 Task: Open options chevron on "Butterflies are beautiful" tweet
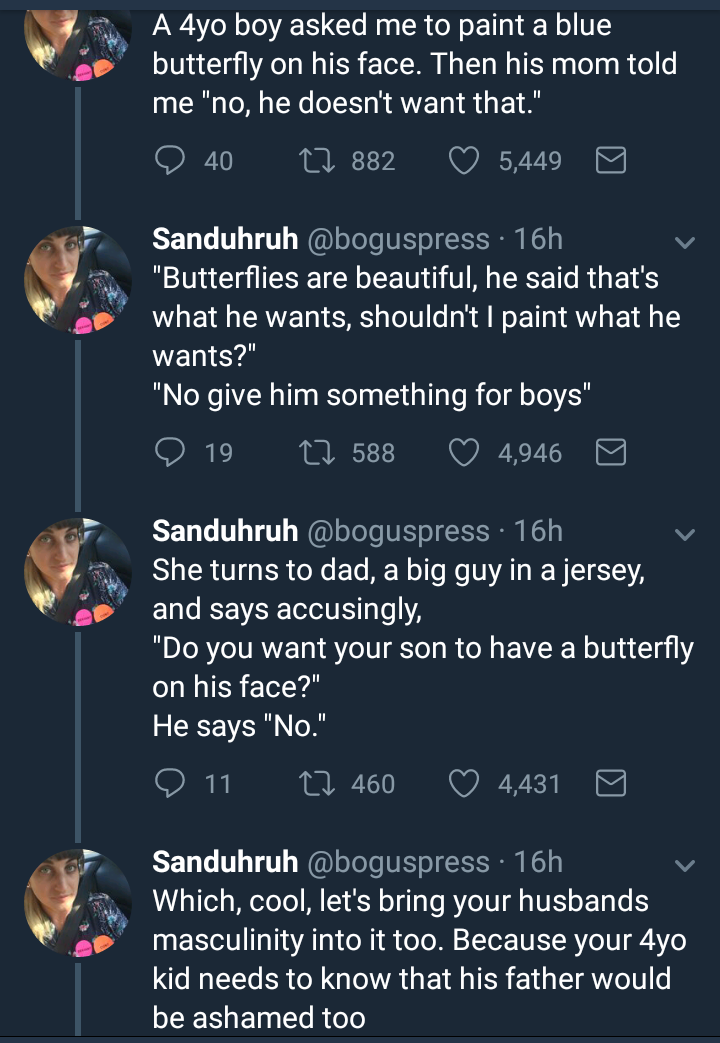tap(684, 242)
